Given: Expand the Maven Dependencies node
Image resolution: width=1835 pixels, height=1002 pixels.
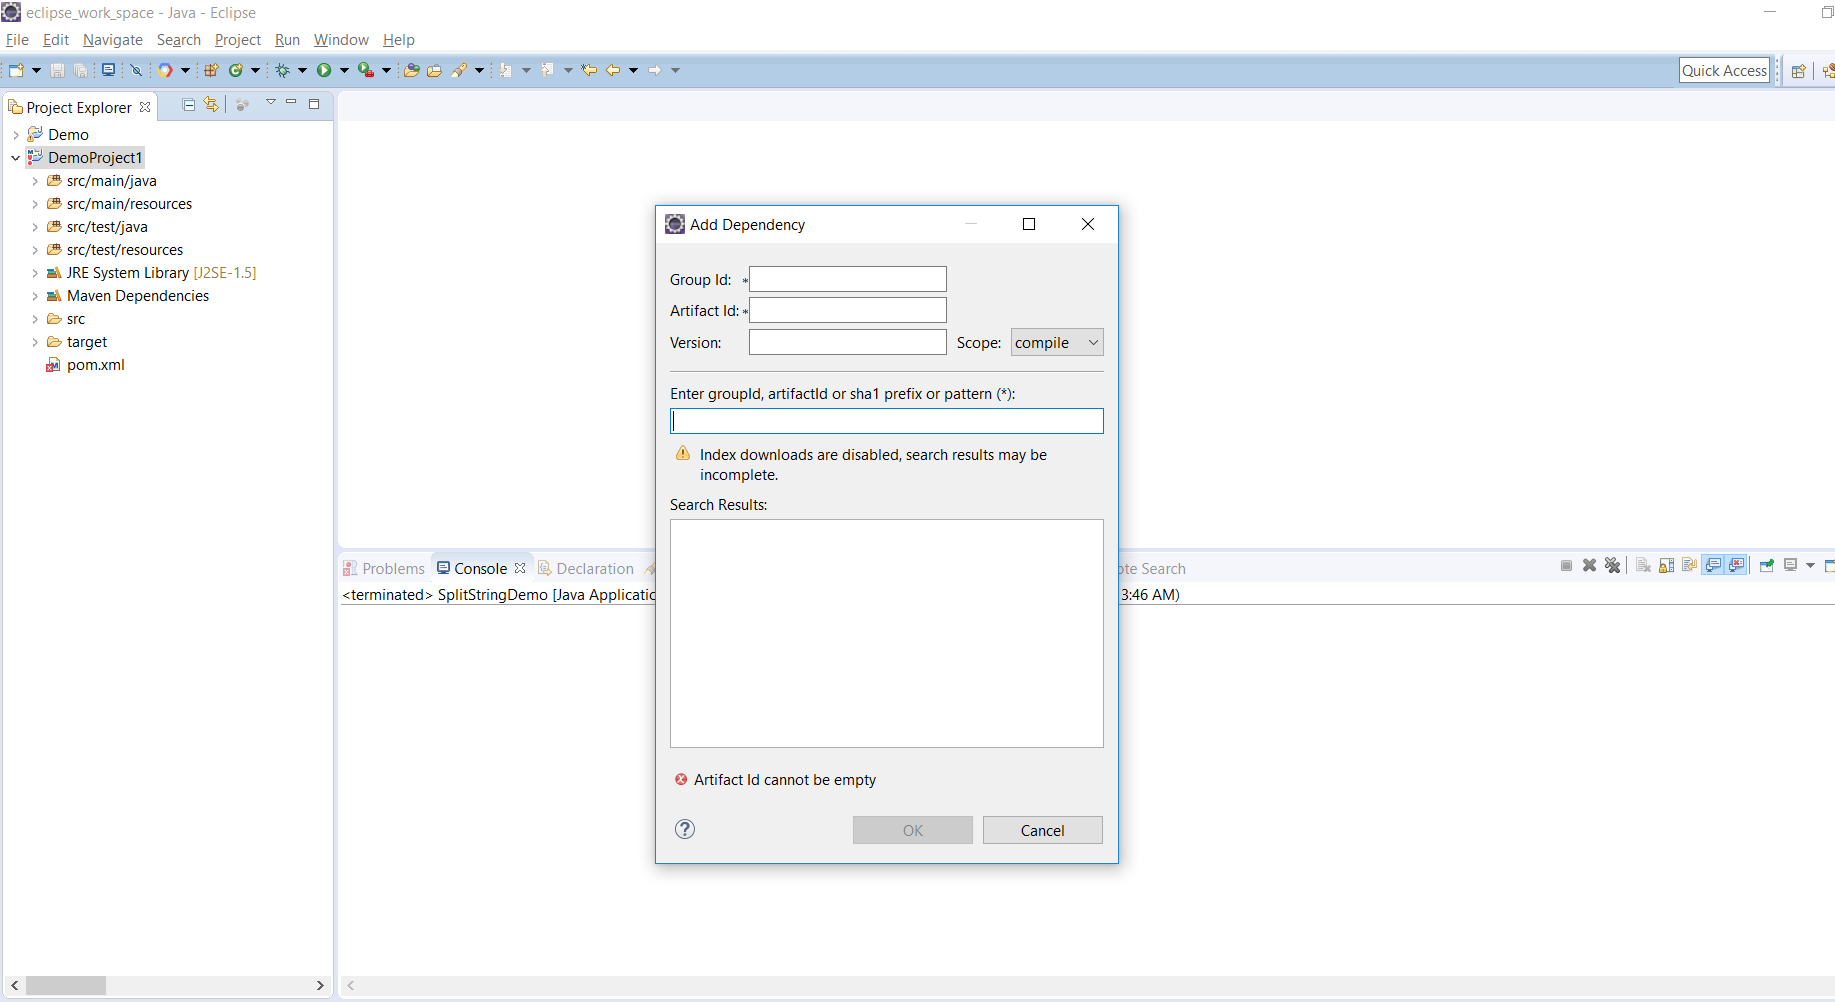Looking at the screenshot, I should (35, 297).
